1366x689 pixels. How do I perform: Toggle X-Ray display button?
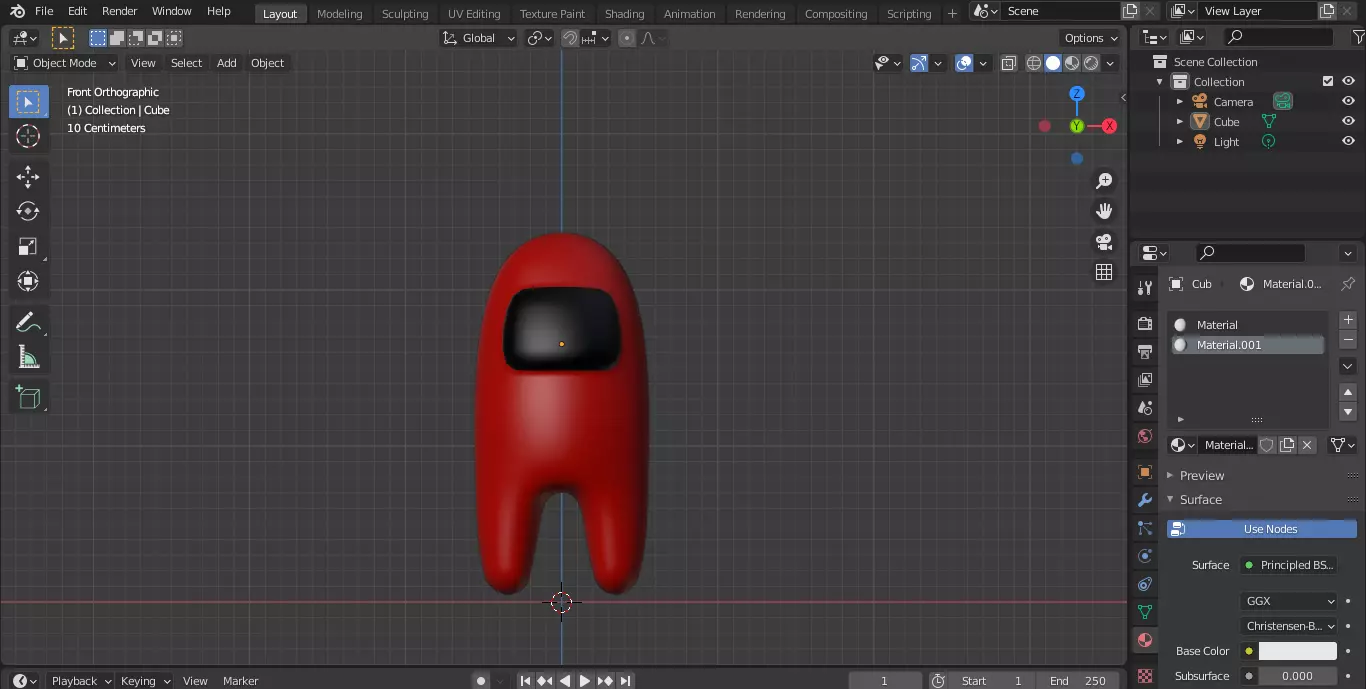click(1008, 63)
